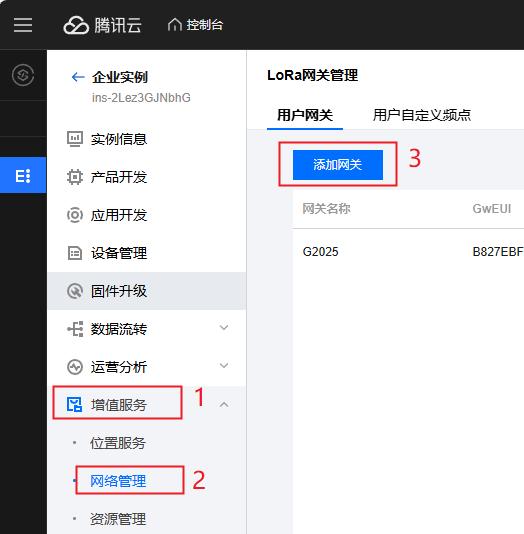Click the 设备管理 list icon
Image resolution: width=524 pixels, height=534 pixels.
coord(75,253)
